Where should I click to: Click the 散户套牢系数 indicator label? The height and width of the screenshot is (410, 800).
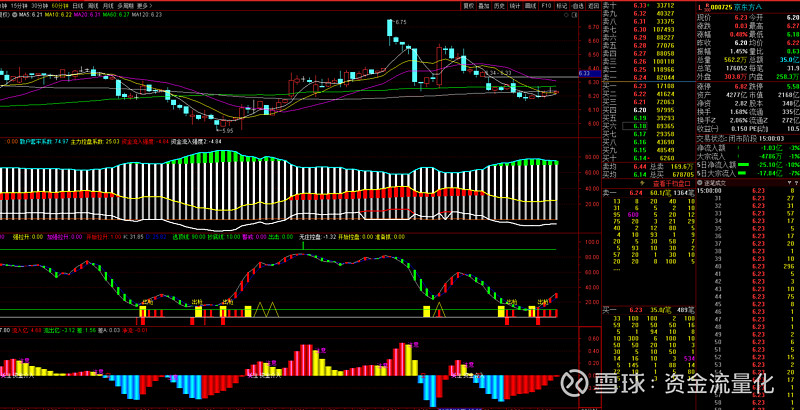44,141
